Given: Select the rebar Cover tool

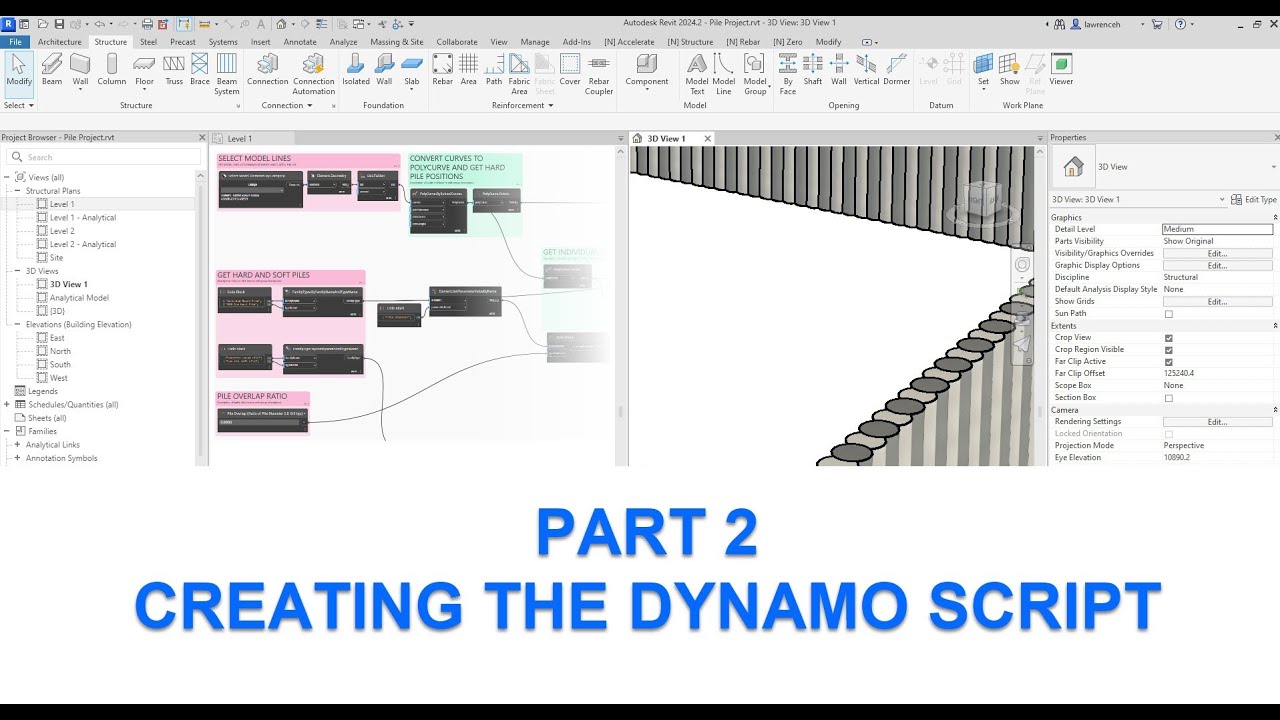Looking at the screenshot, I should [x=570, y=70].
